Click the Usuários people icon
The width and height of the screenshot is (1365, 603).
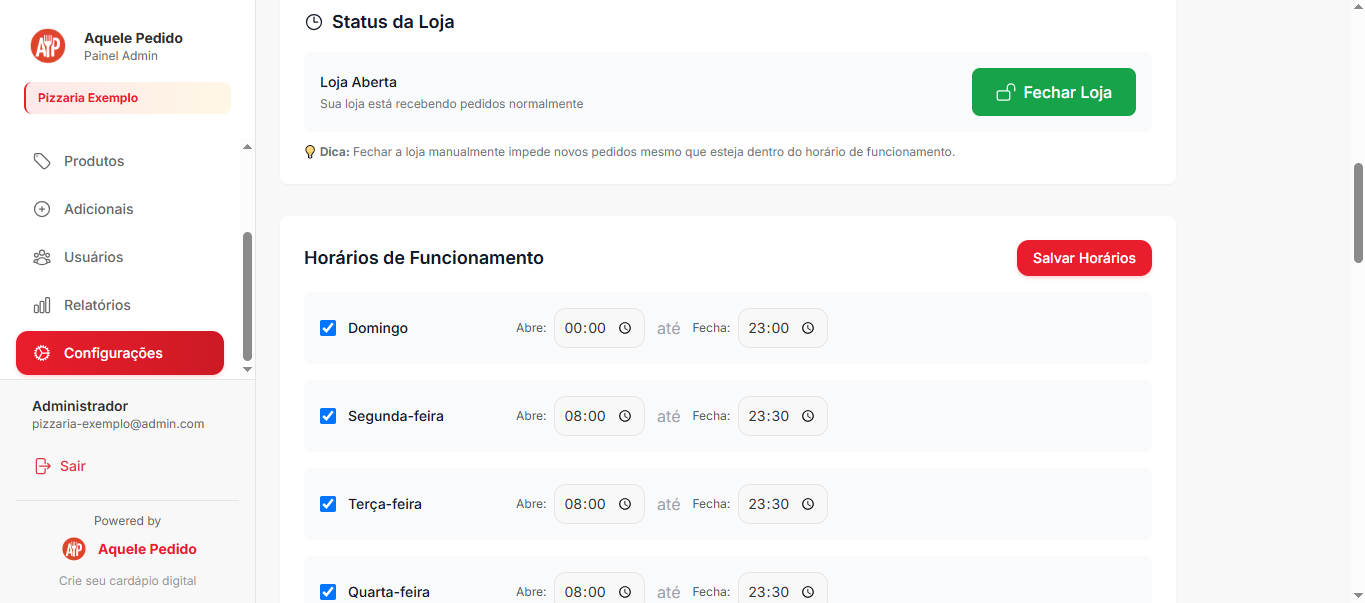[42, 257]
